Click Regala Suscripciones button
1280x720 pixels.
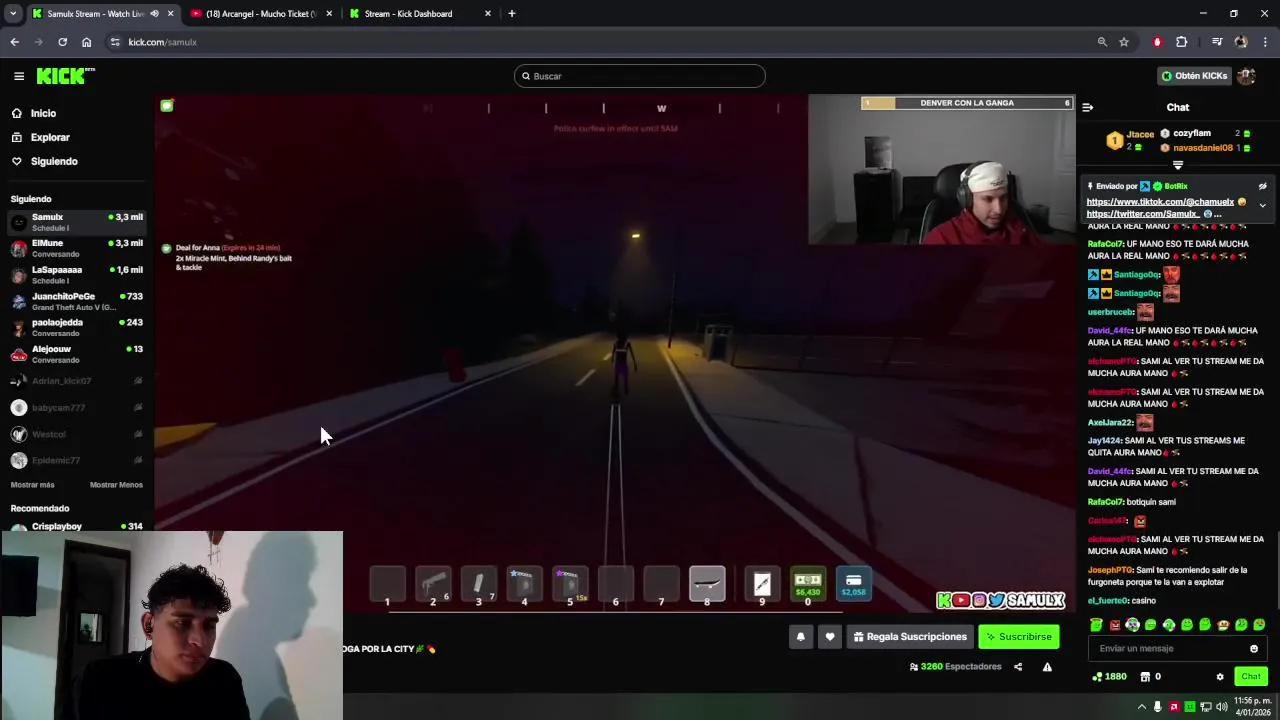[x=910, y=636]
